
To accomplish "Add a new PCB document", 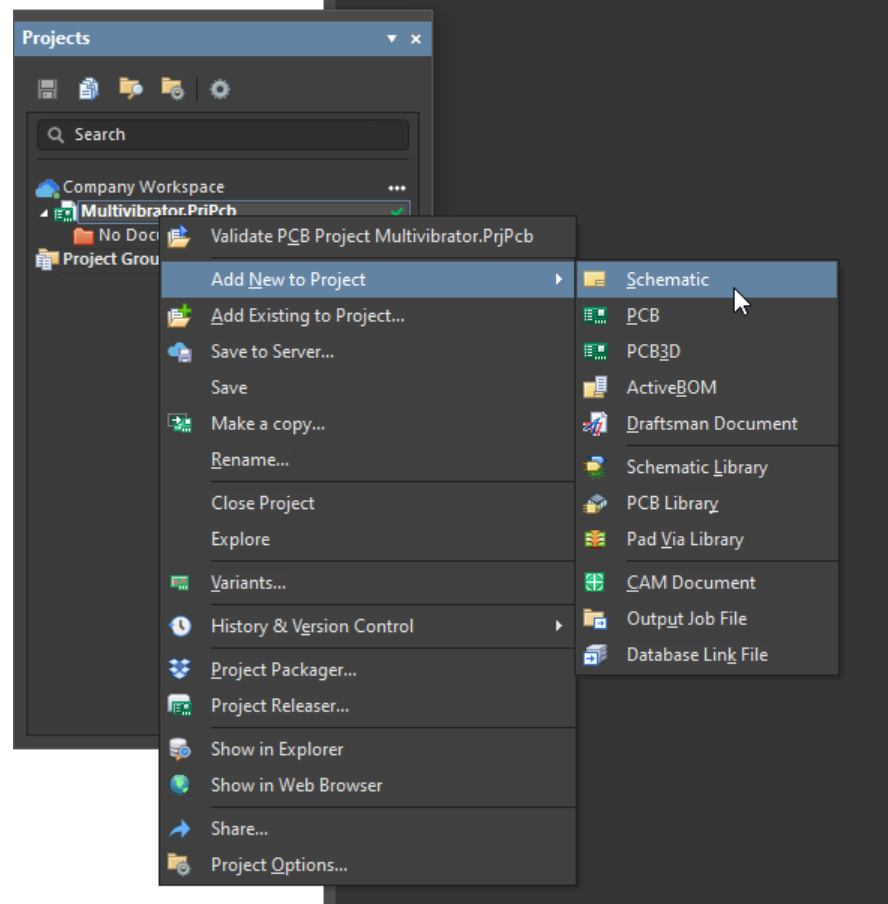I will click(x=707, y=316).
